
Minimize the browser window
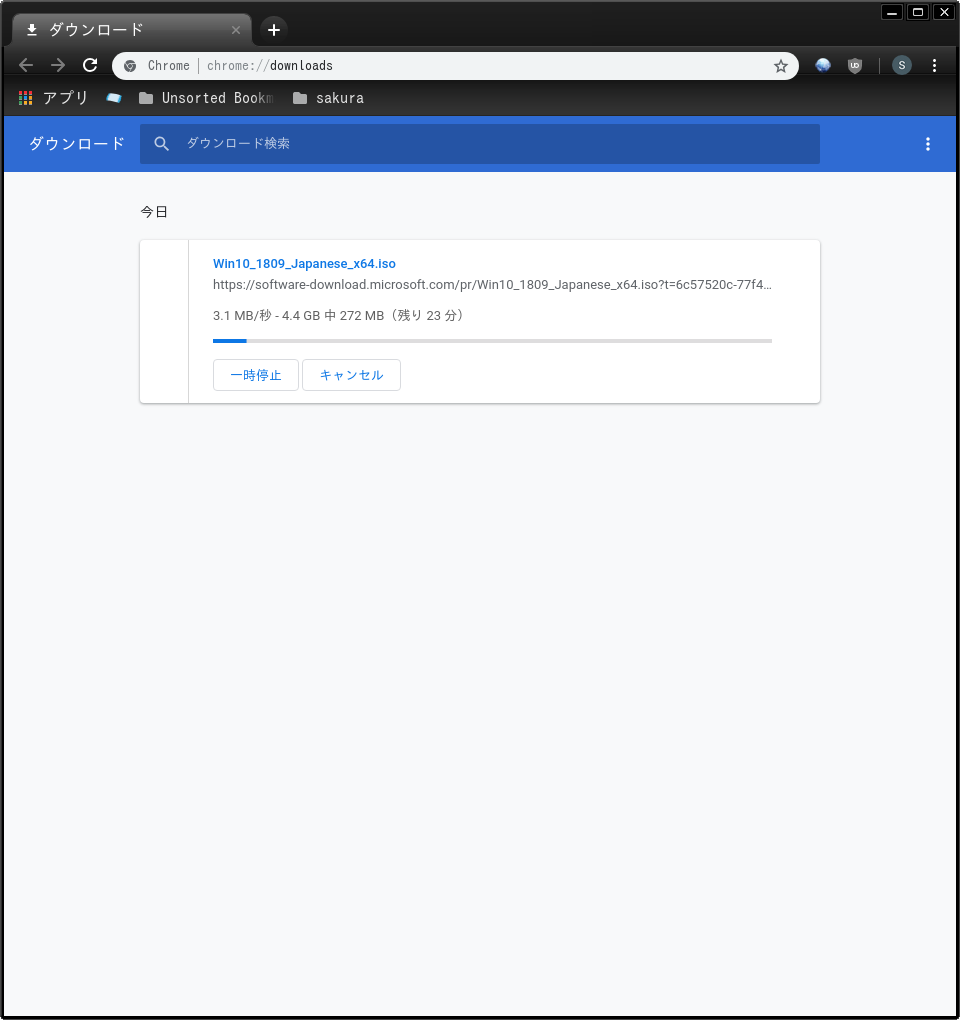(892, 12)
